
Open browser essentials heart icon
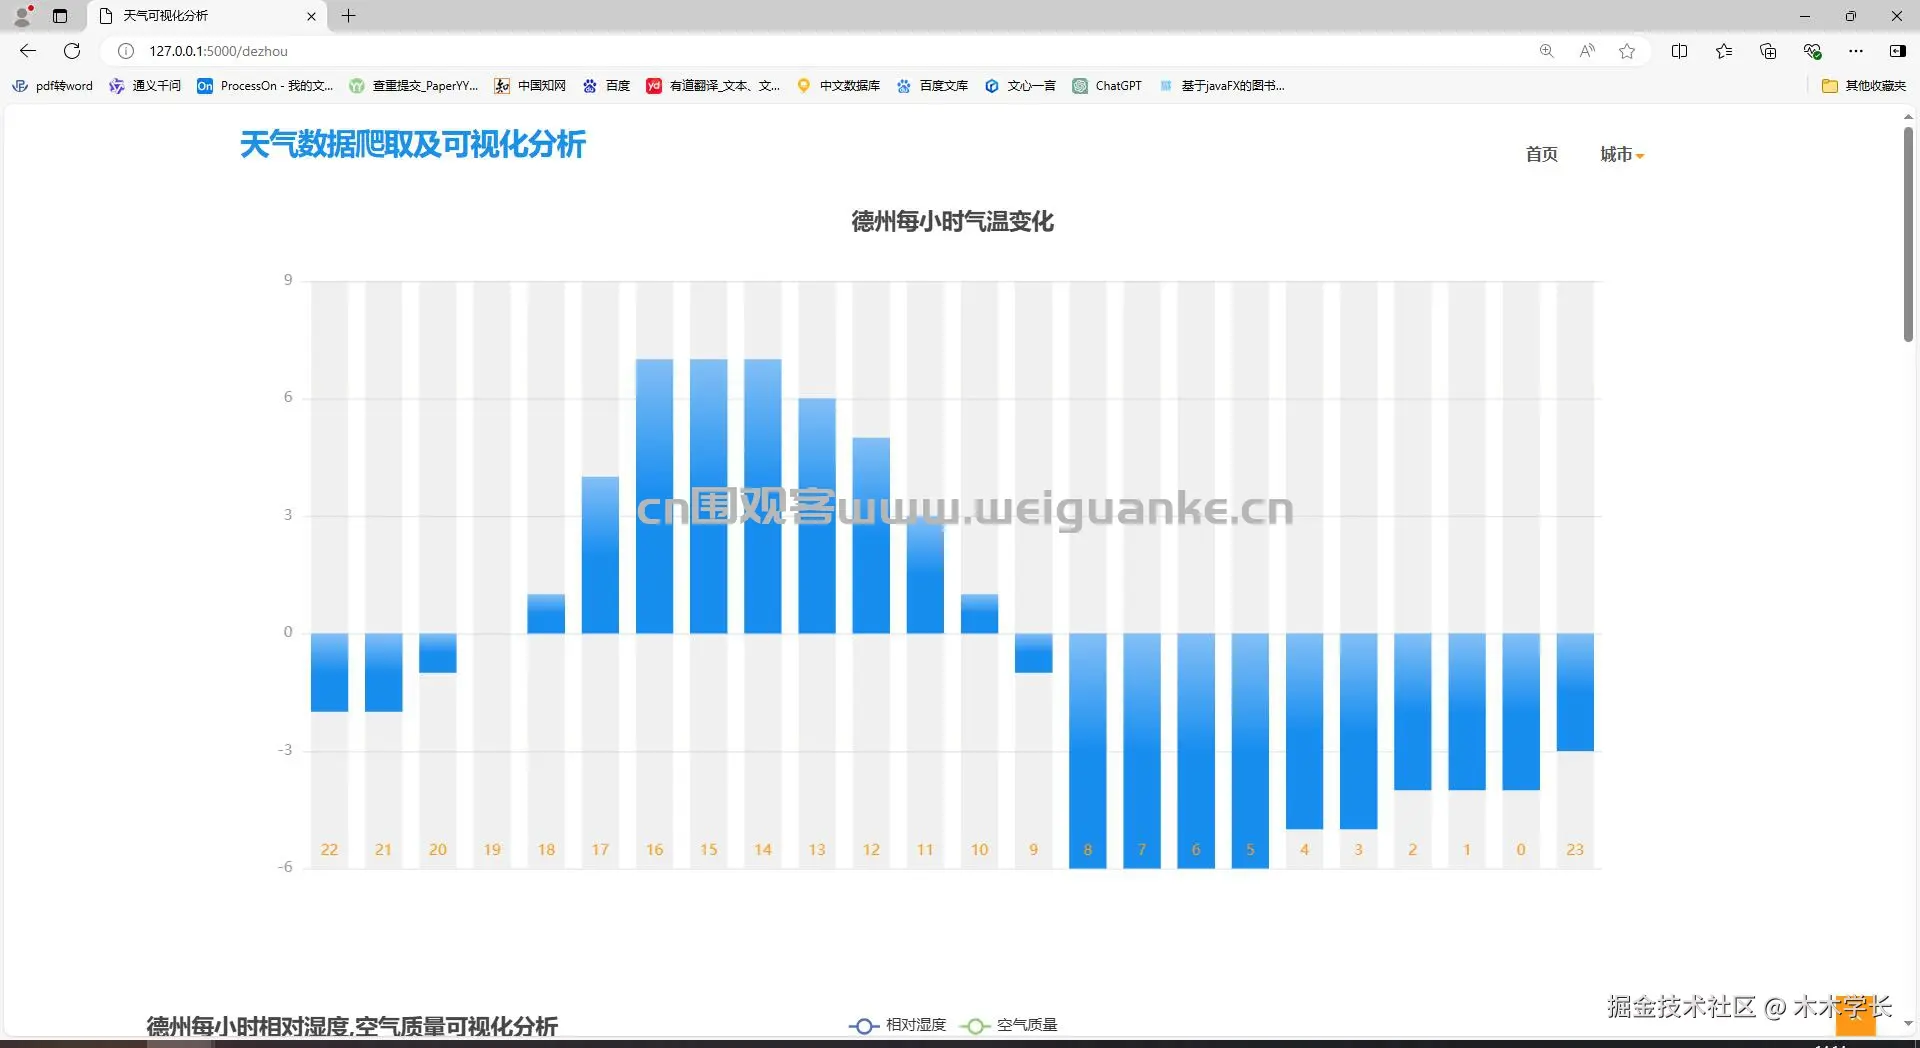pyautogui.click(x=1812, y=51)
